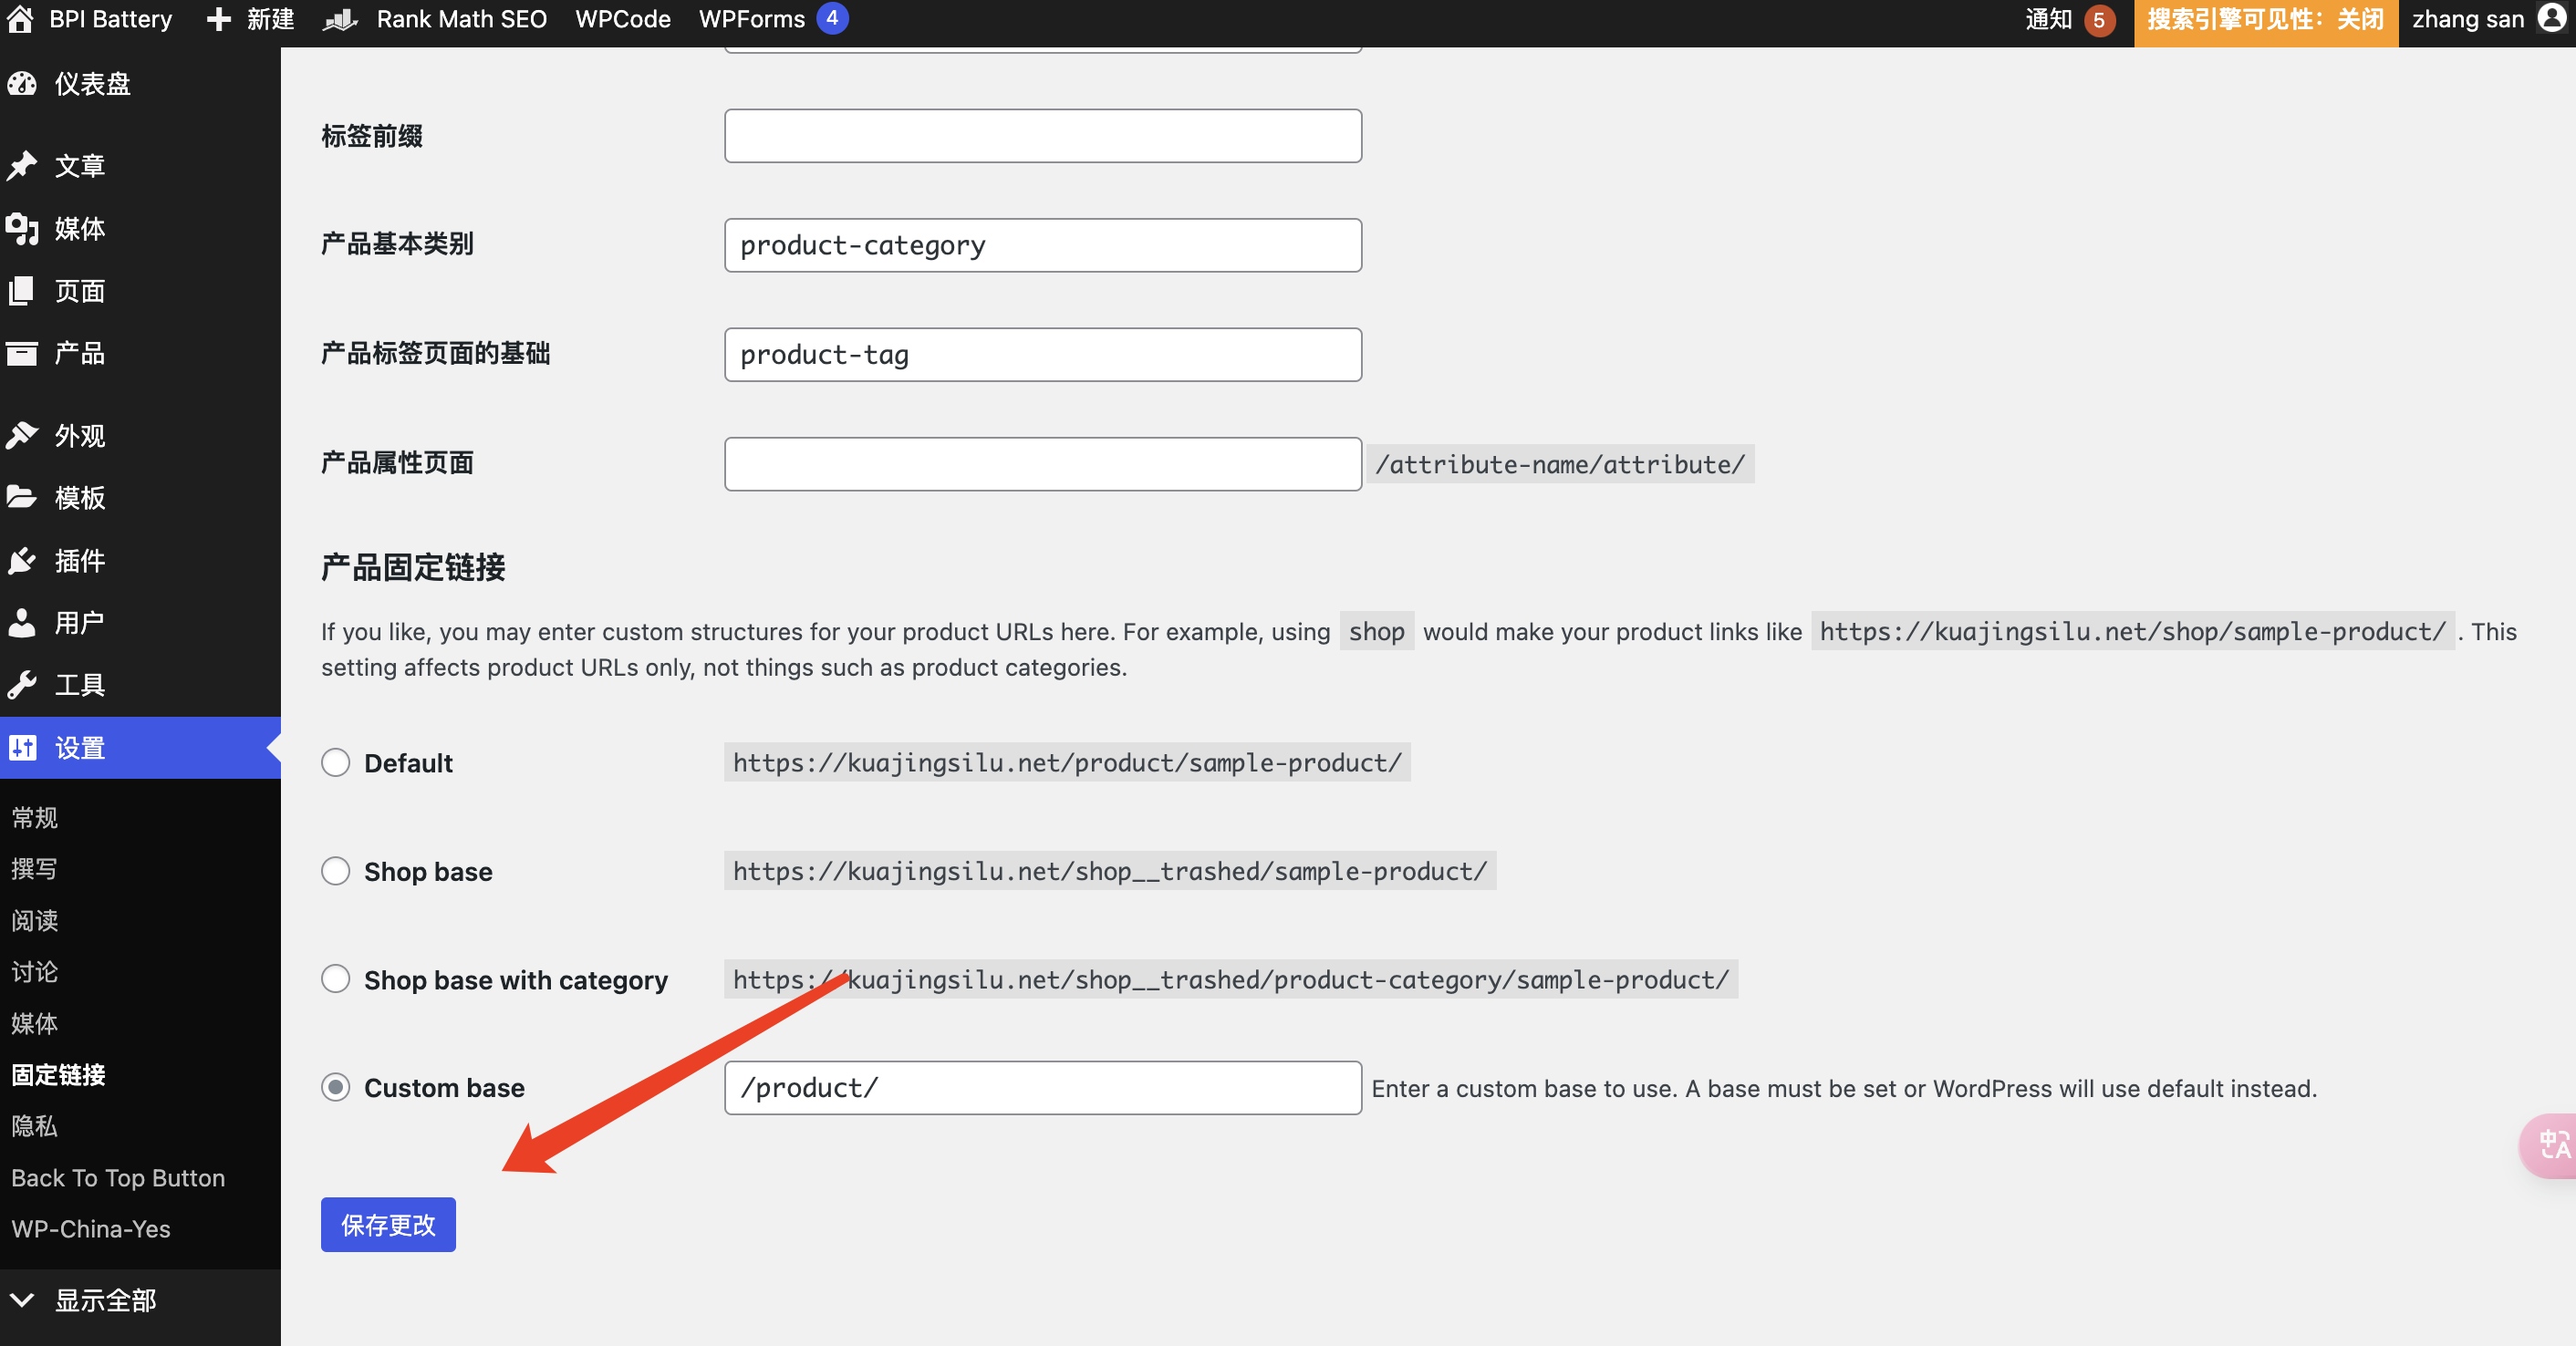Click the 产品固定链接 section heading

(x=413, y=567)
